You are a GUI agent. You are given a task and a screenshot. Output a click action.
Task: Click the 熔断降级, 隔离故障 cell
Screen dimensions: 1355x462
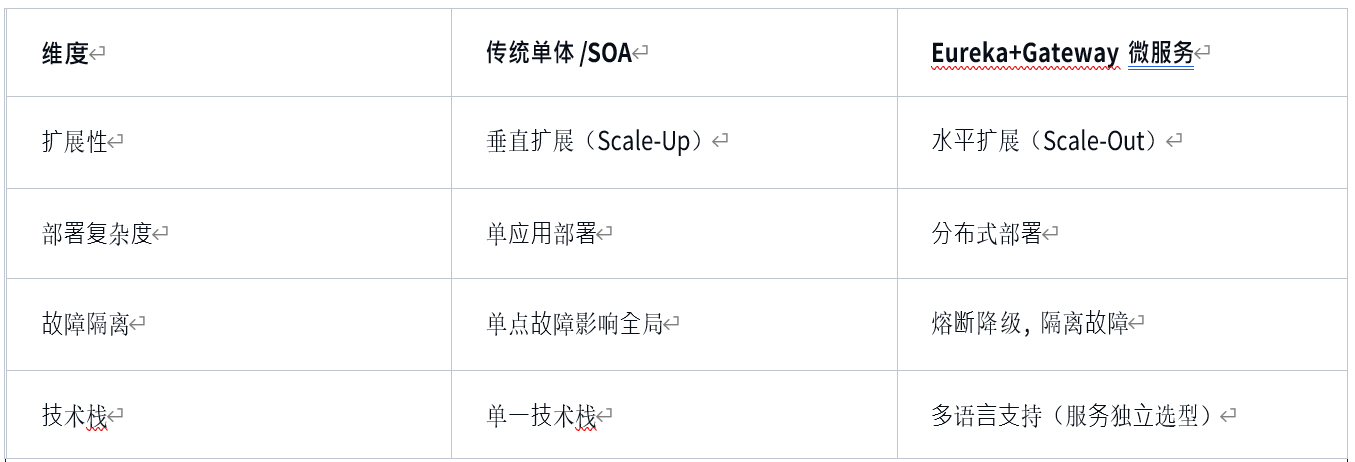[1122, 324]
